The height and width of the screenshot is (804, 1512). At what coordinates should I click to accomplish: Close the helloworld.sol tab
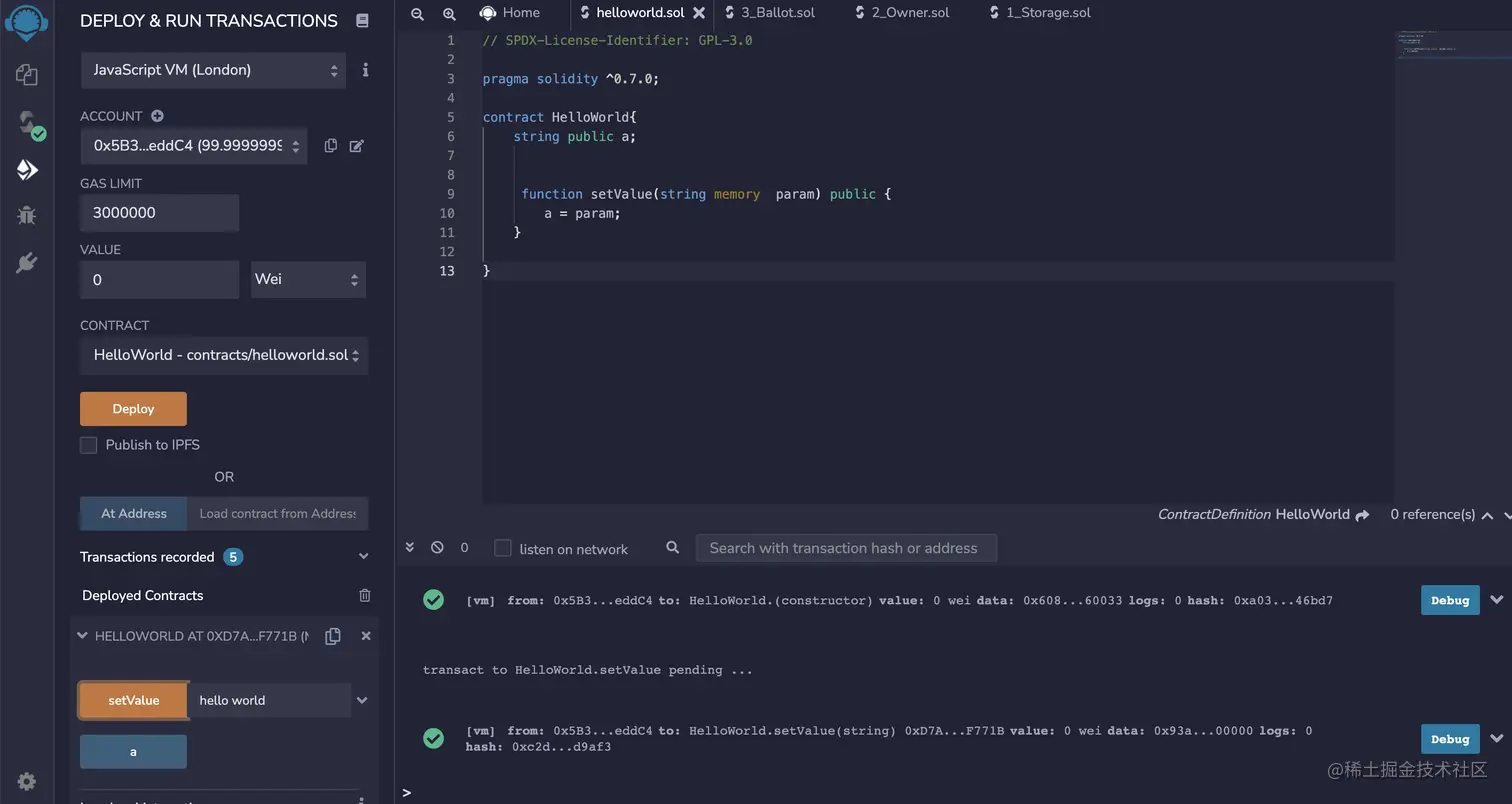pyautogui.click(x=699, y=13)
